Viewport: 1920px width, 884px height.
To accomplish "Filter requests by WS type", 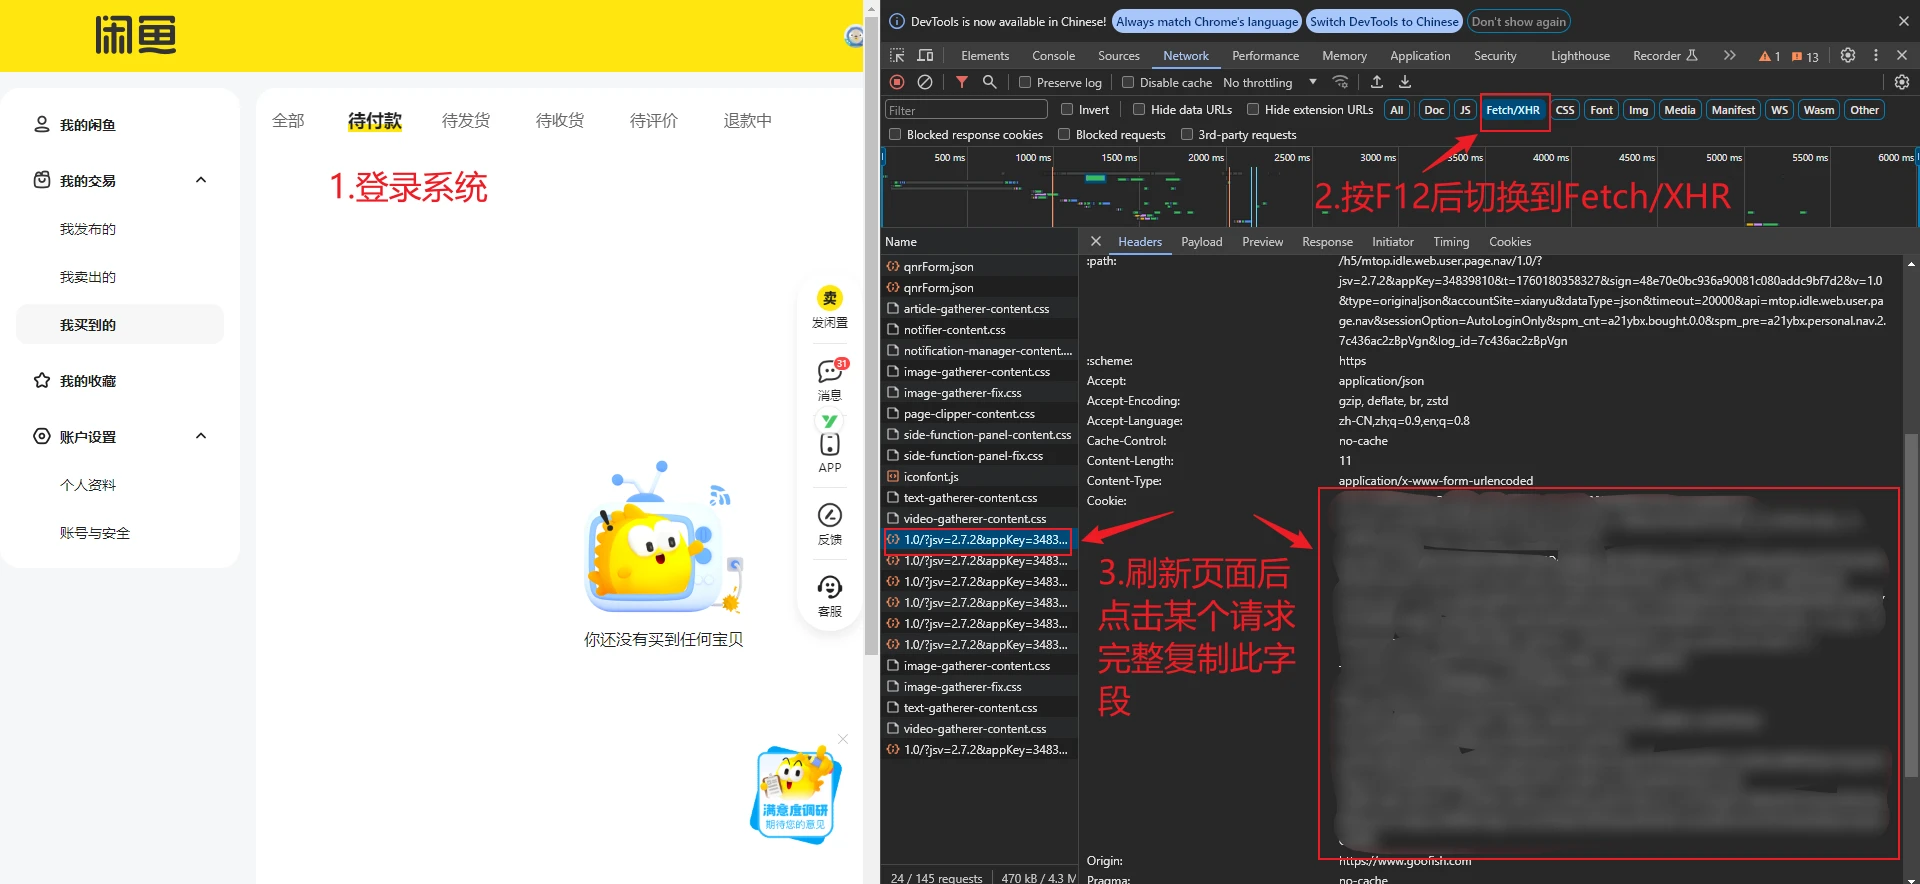I will [x=1779, y=110].
